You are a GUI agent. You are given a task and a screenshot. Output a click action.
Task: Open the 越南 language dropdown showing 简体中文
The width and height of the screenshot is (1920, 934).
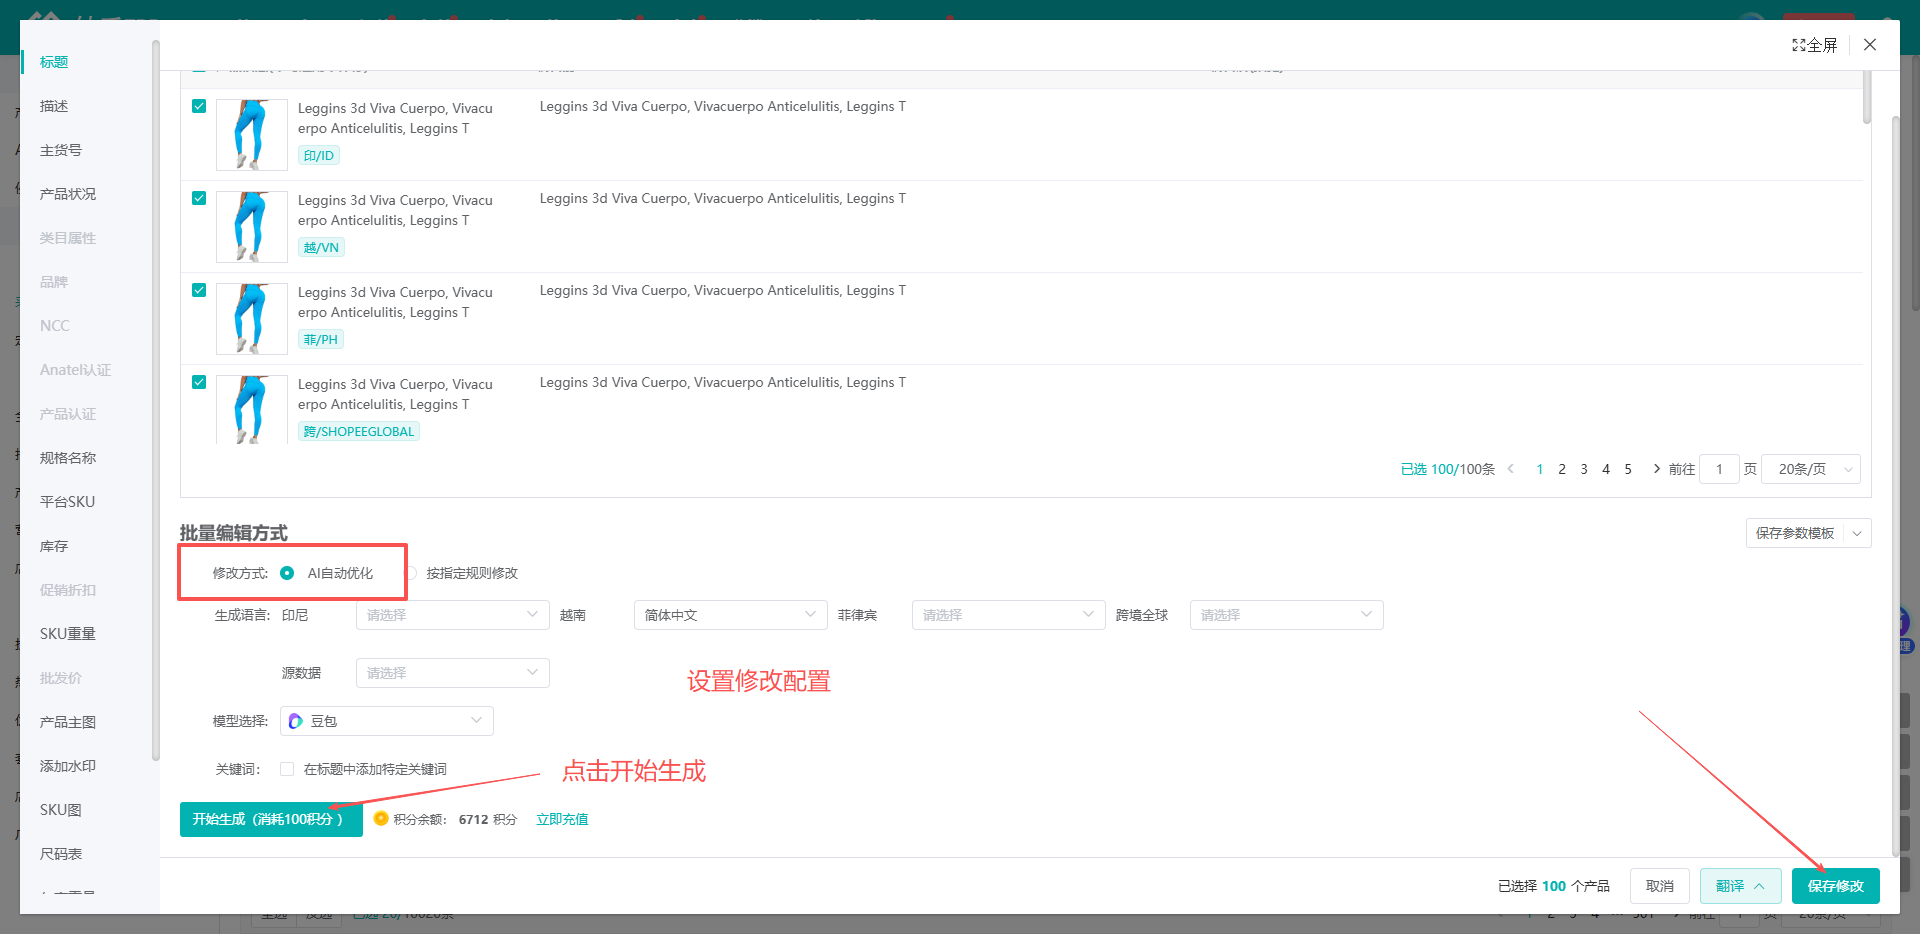click(731, 615)
